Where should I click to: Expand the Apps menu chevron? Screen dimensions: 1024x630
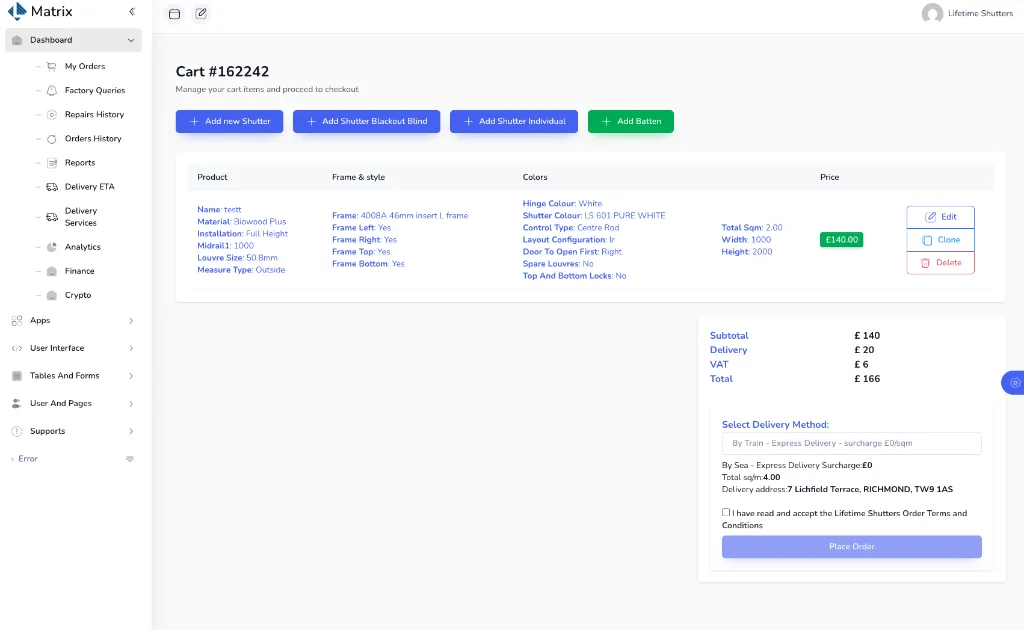(131, 321)
